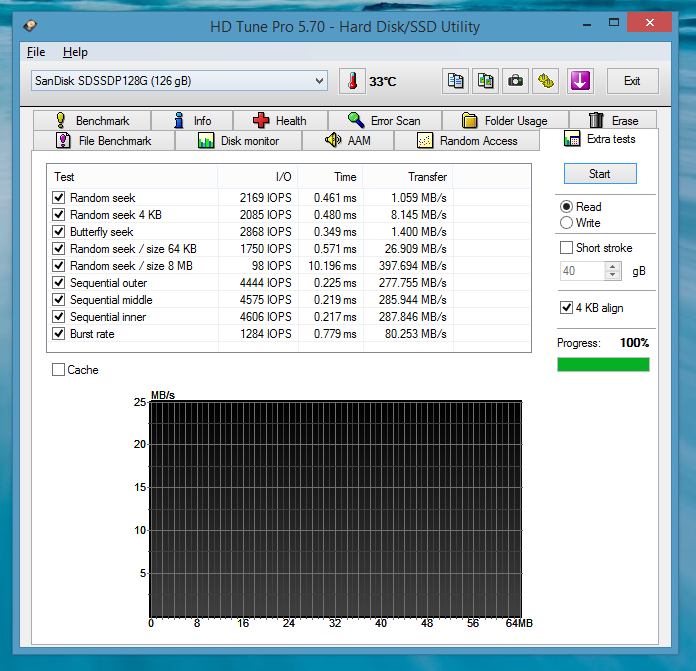Enable the Cache checkbox
The height and width of the screenshot is (671, 696).
58,370
